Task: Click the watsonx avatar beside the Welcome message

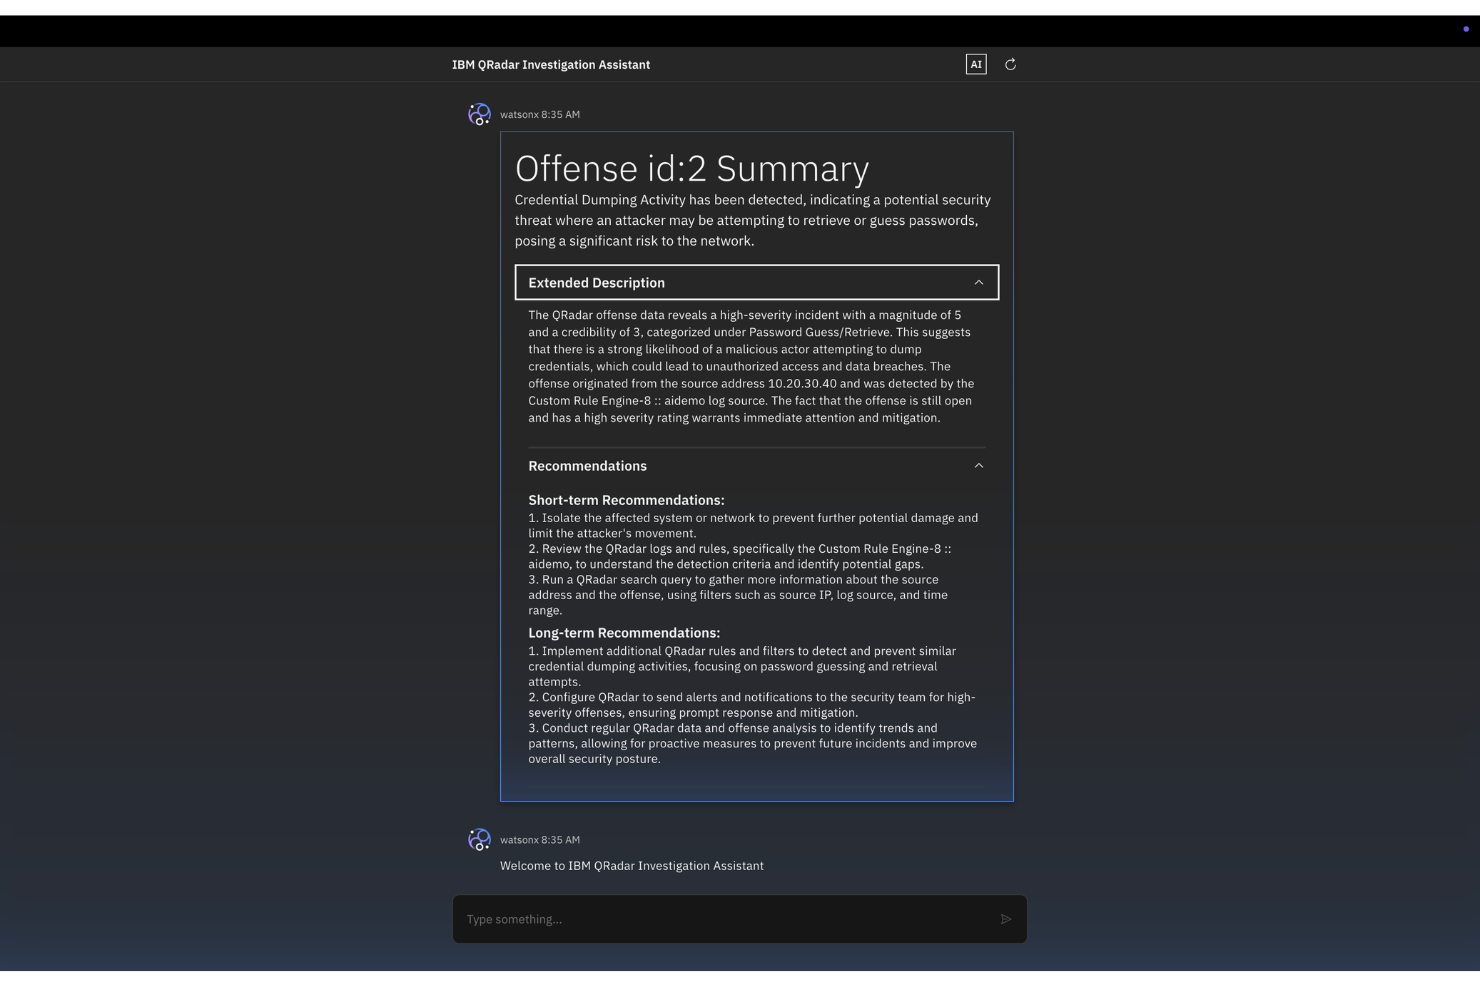Action: click(x=480, y=840)
